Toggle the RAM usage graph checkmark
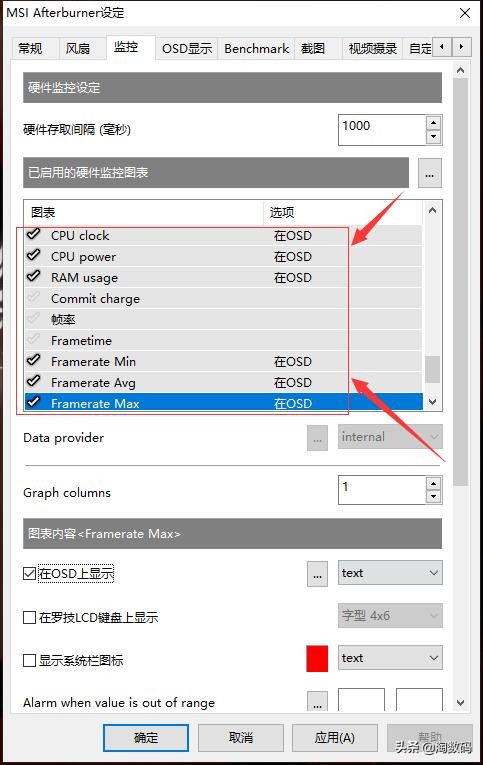Image resolution: width=483 pixels, height=765 pixels. pos(33,276)
